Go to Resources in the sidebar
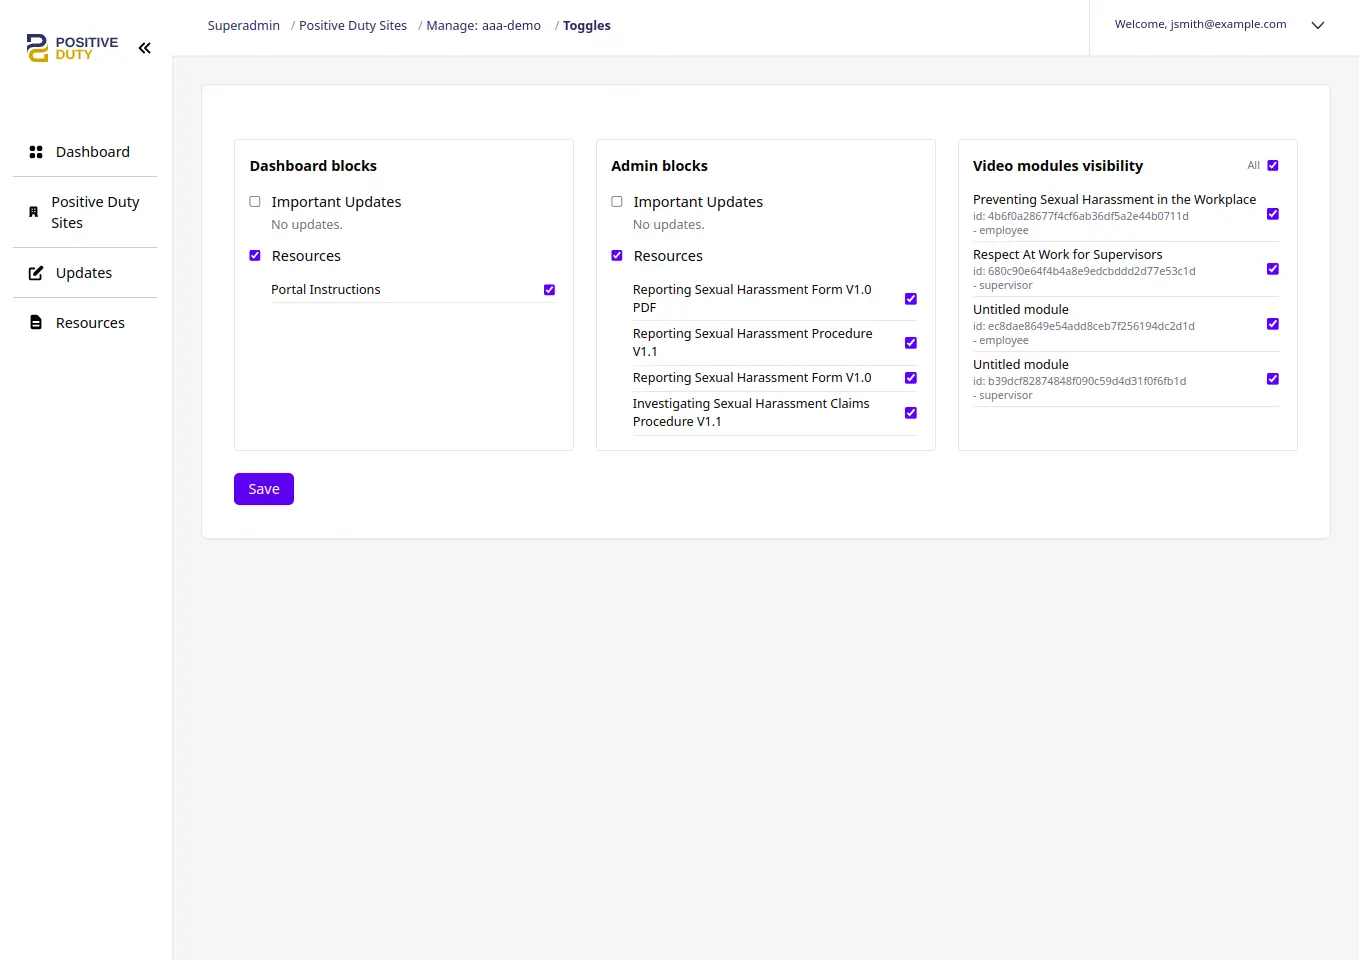 click(x=85, y=323)
